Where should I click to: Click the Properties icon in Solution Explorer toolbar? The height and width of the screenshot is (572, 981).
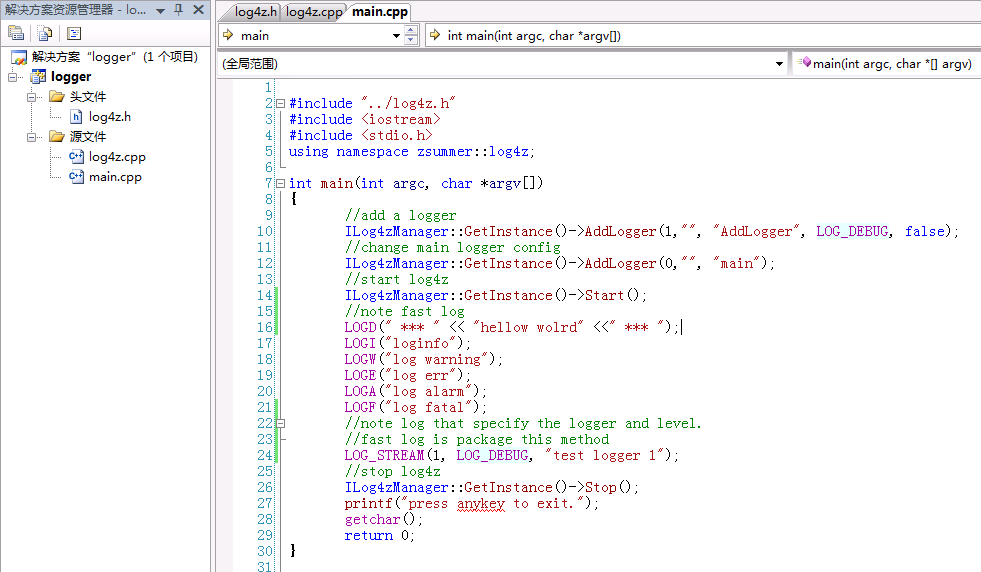16,33
